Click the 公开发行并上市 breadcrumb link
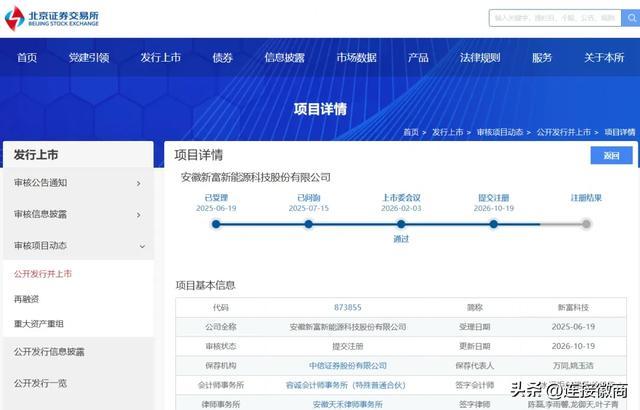Viewport: 640px width, 410px height. click(x=564, y=132)
